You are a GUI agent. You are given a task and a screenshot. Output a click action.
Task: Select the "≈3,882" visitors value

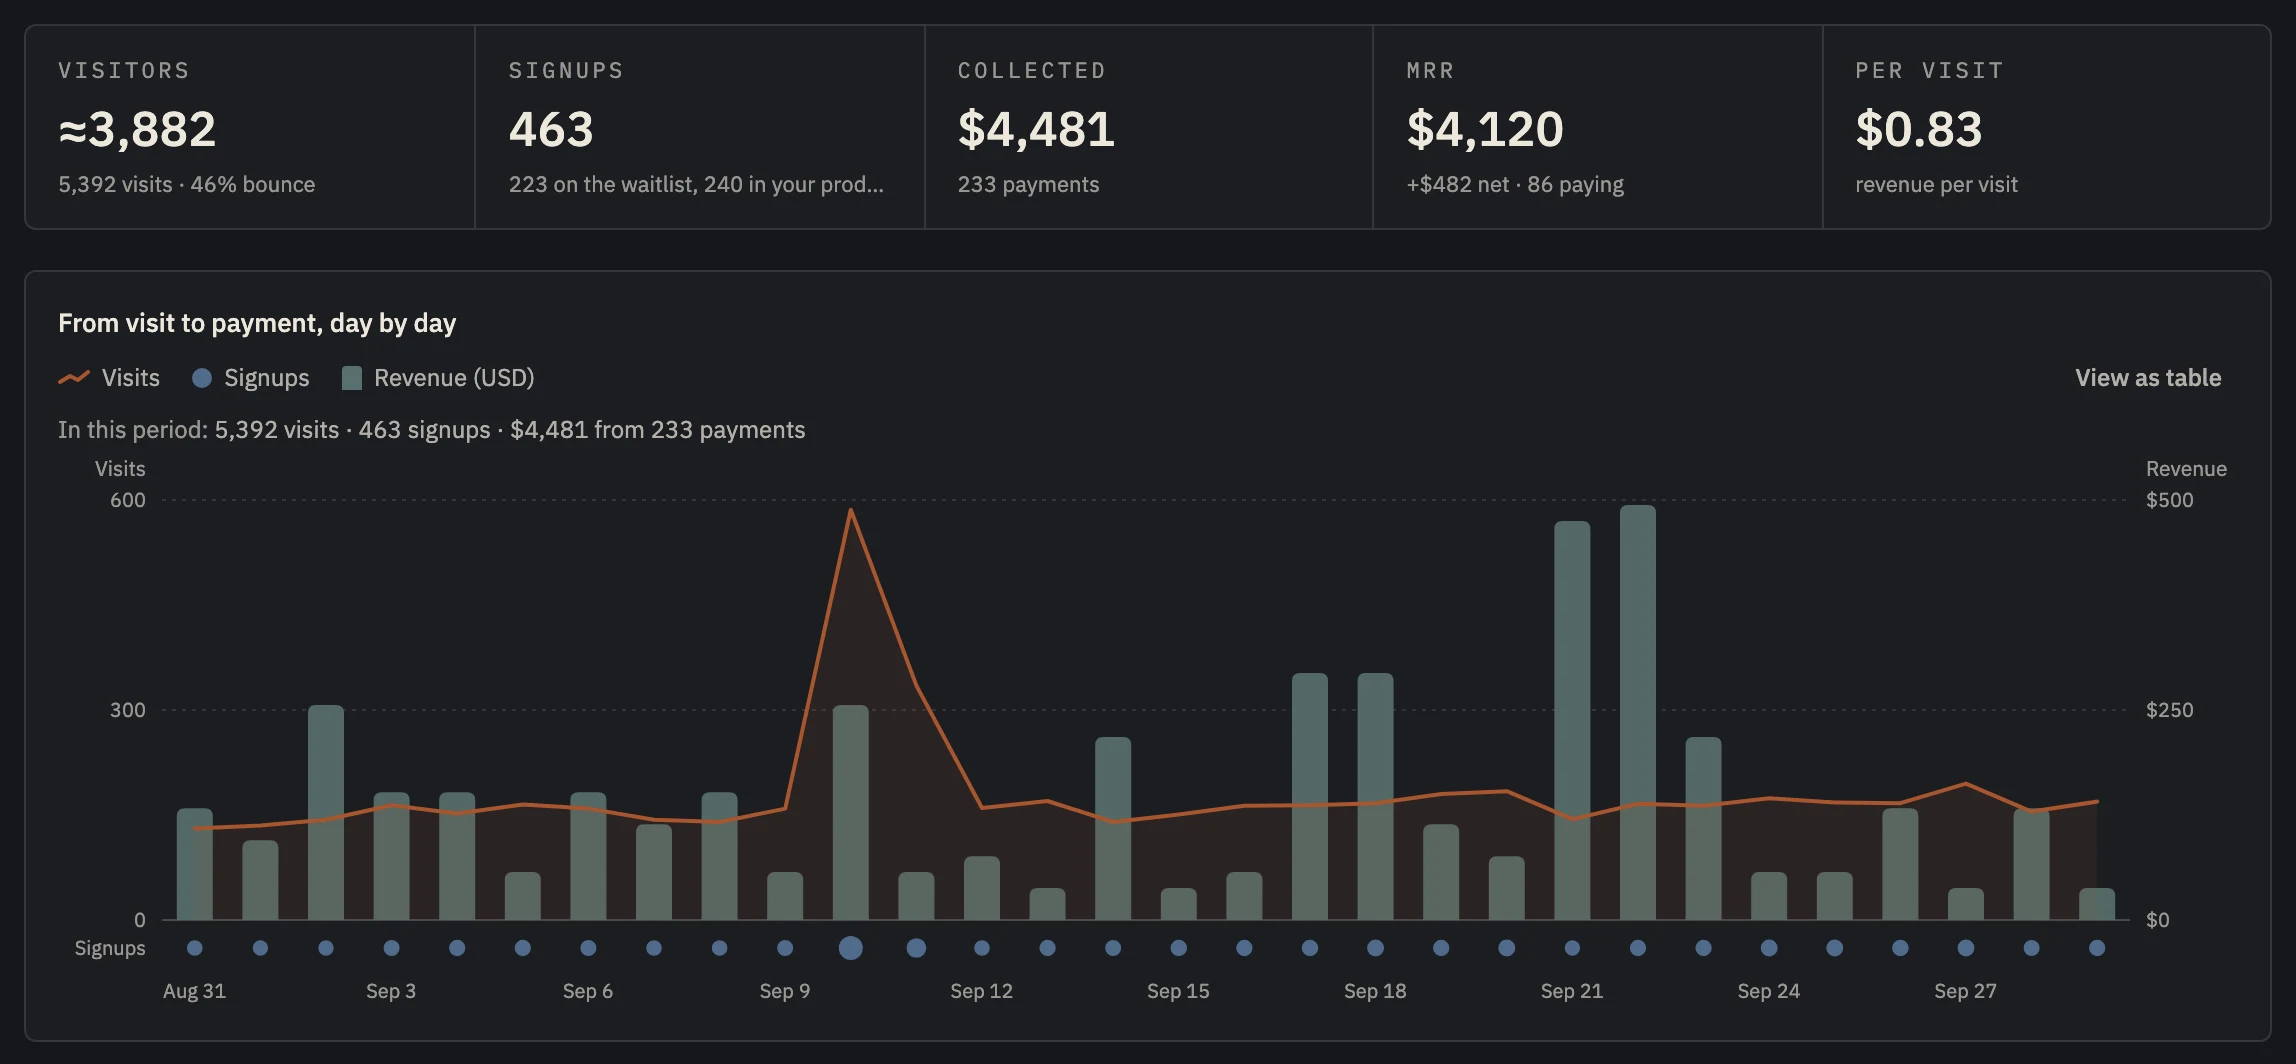coord(137,129)
